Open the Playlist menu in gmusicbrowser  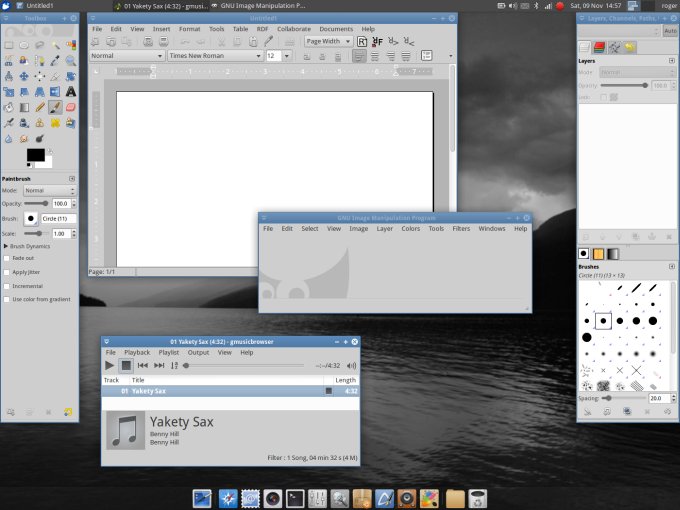(x=168, y=352)
